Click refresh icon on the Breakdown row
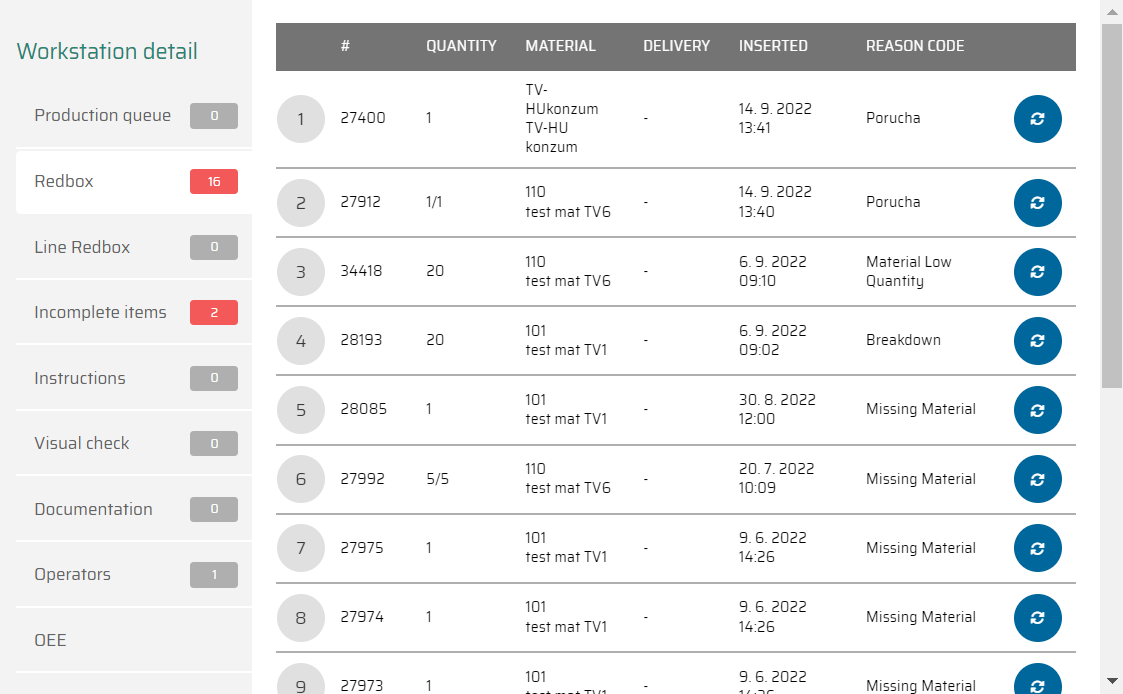1123x694 pixels. pyautogui.click(x=1037, y=341)
